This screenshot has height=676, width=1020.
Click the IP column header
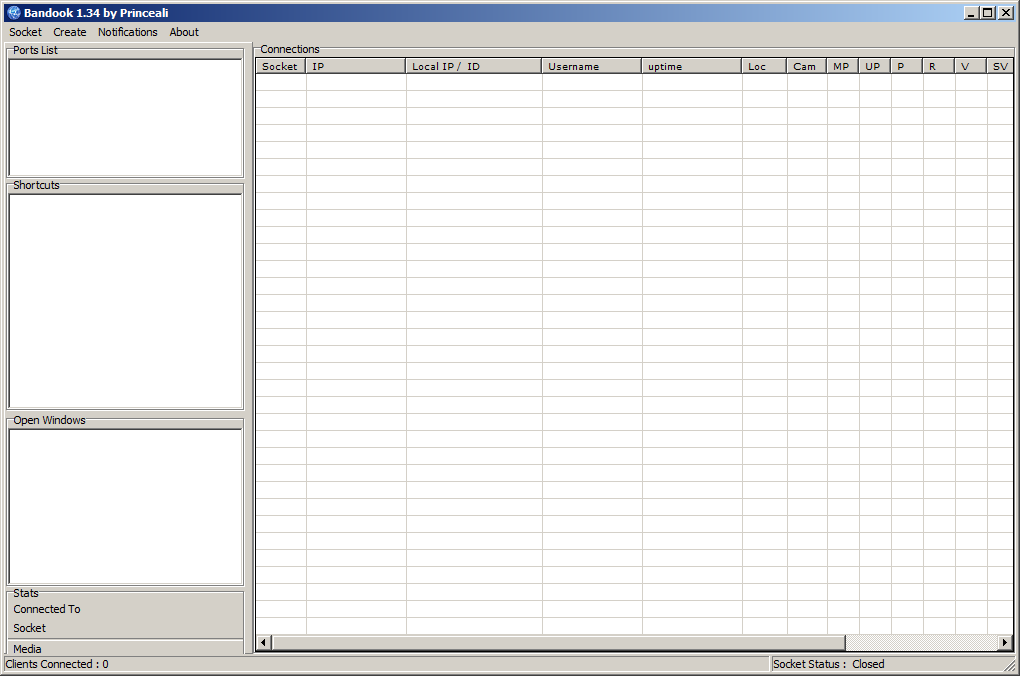(356, 66)
